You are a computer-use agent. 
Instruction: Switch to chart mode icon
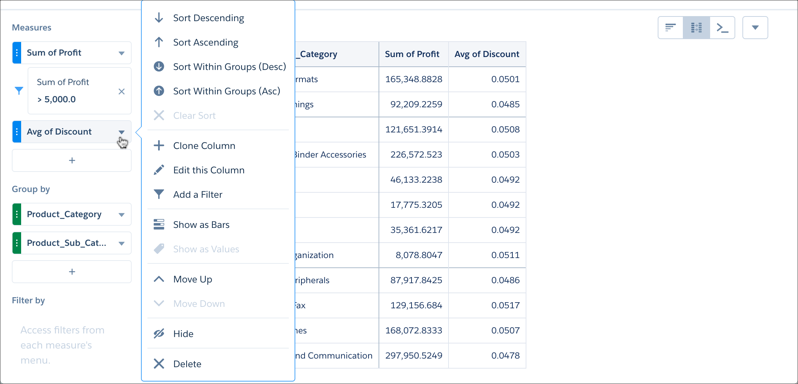671,27
